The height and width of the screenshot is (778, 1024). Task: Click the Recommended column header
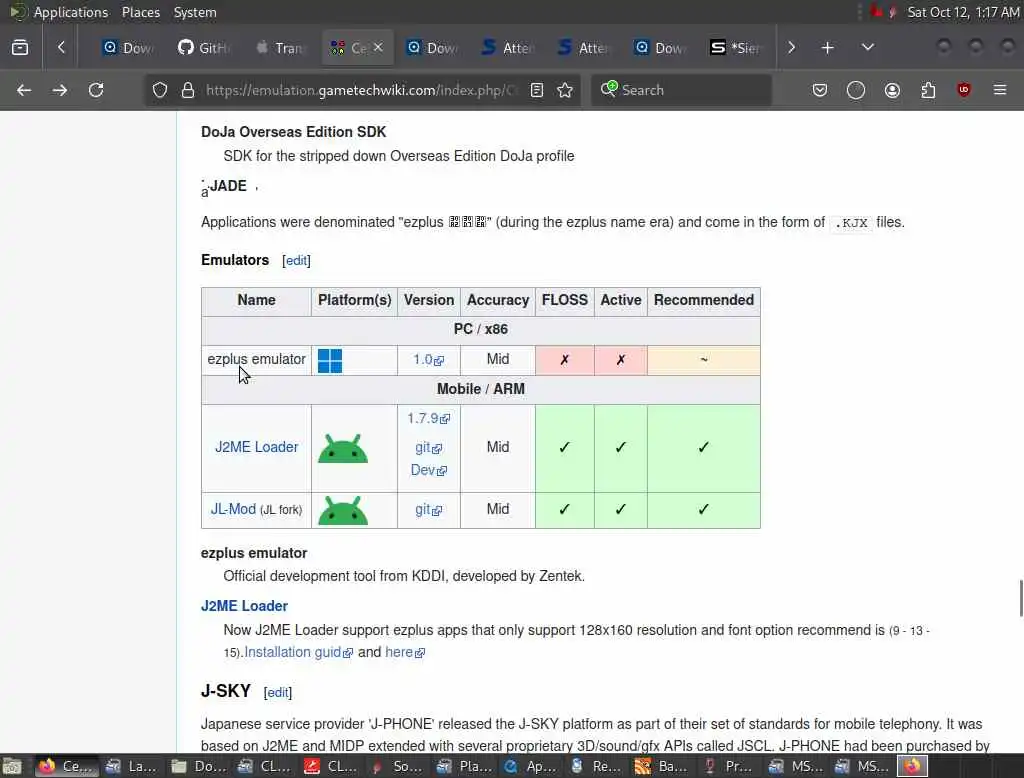tap(703, 300)
